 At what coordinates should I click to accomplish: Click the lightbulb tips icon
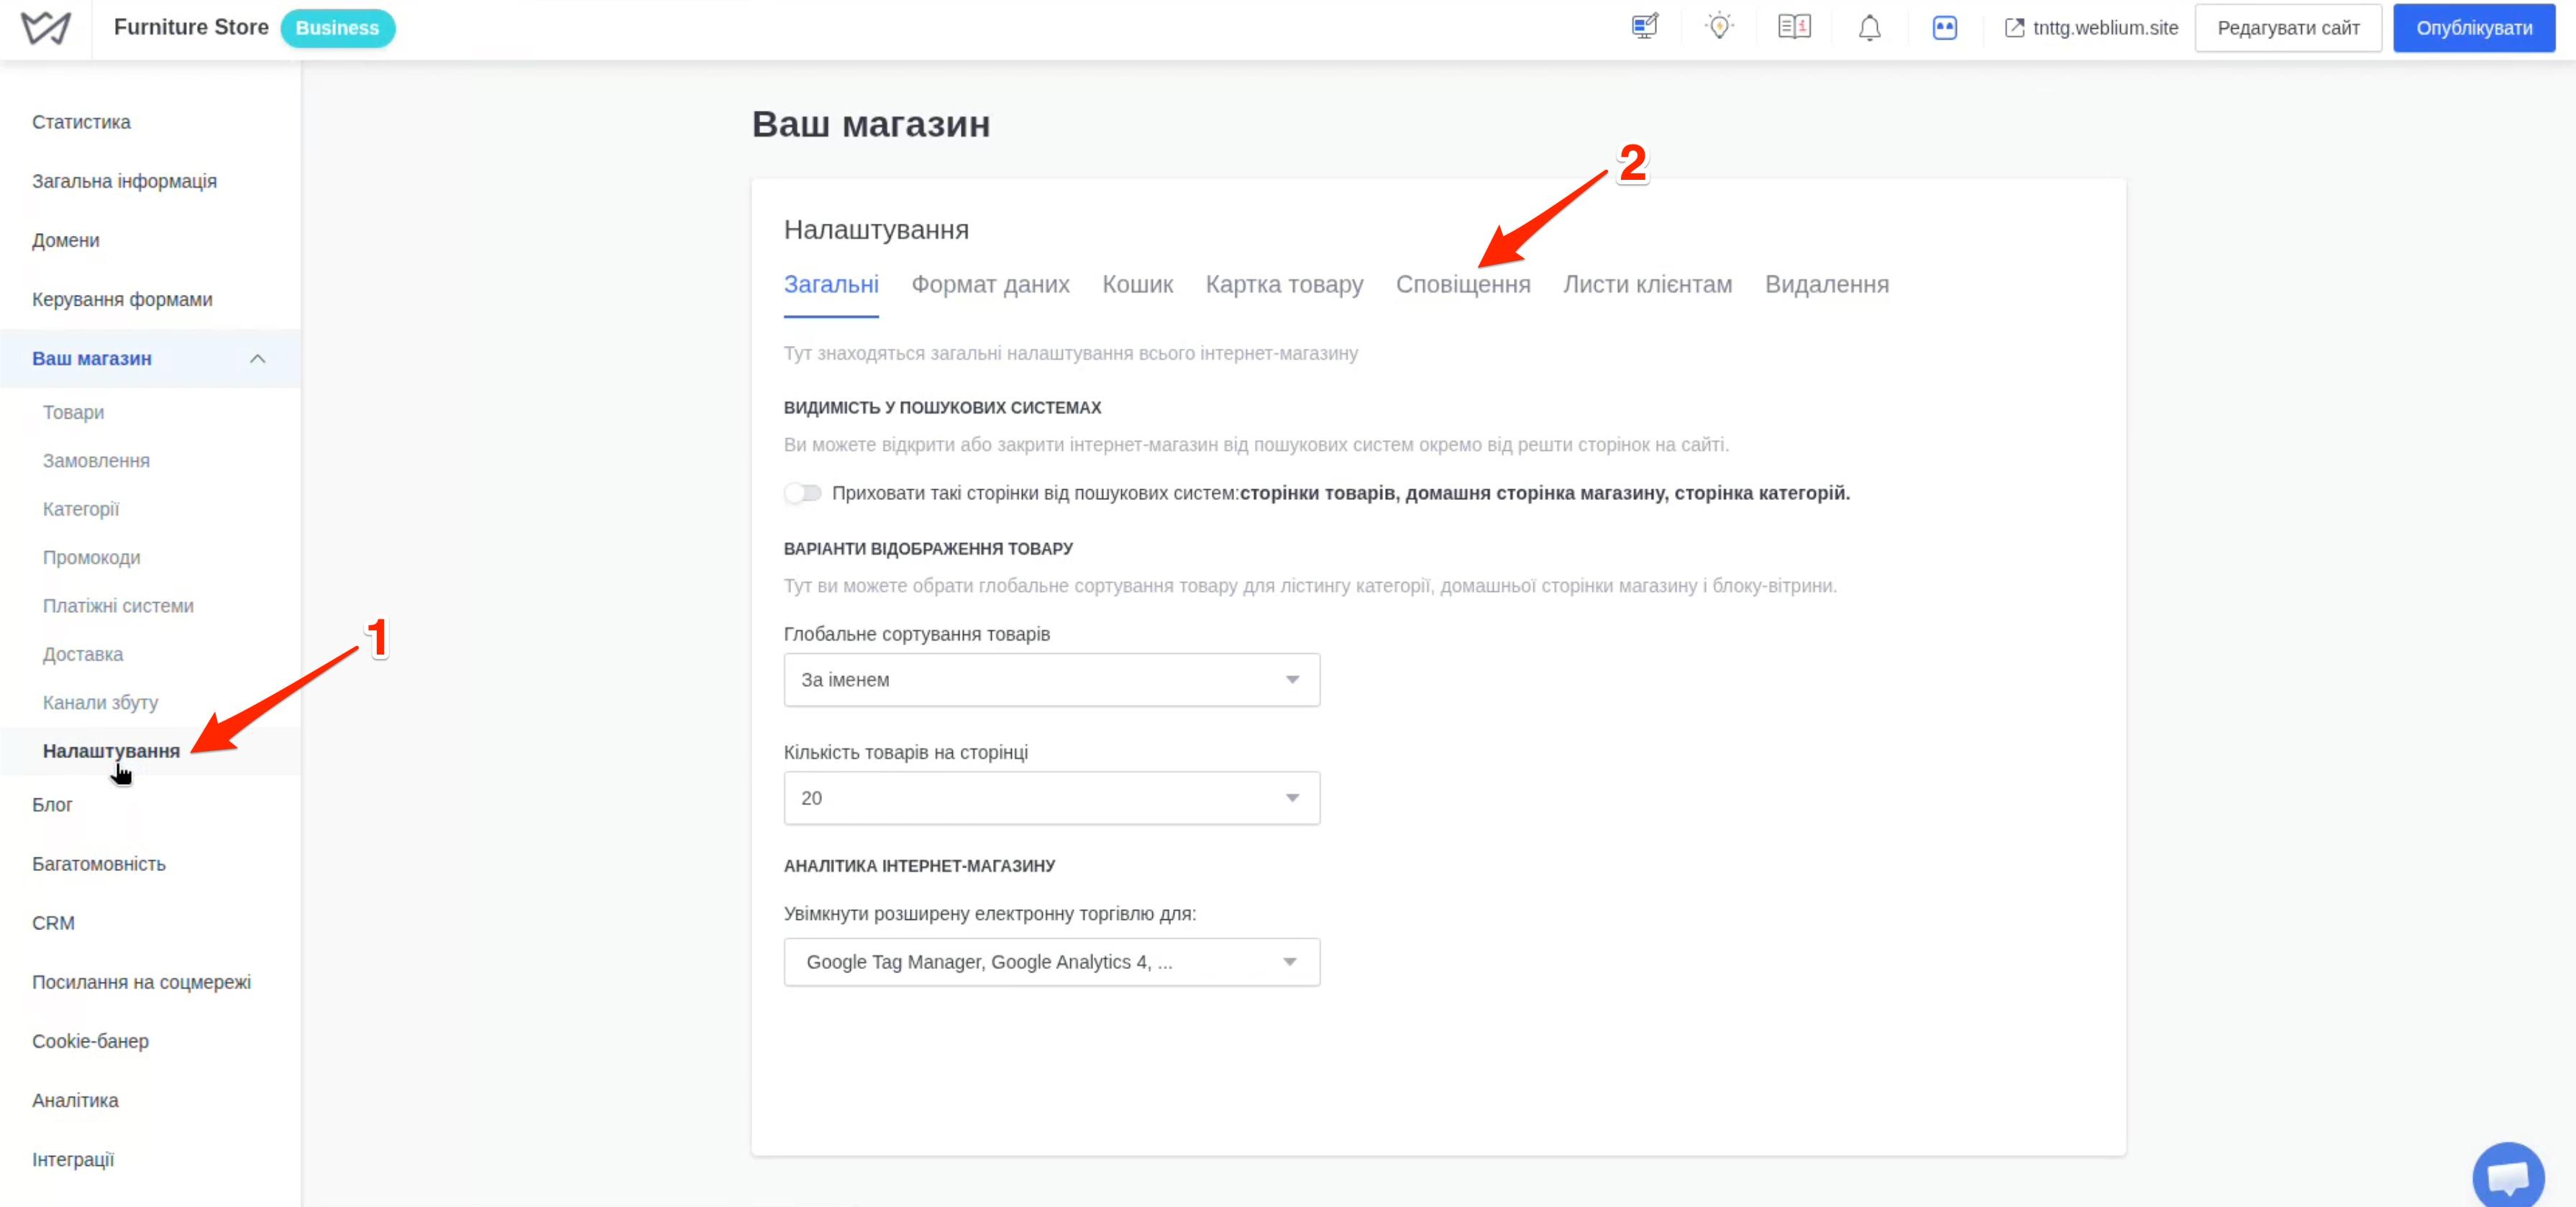point(1719,27)
